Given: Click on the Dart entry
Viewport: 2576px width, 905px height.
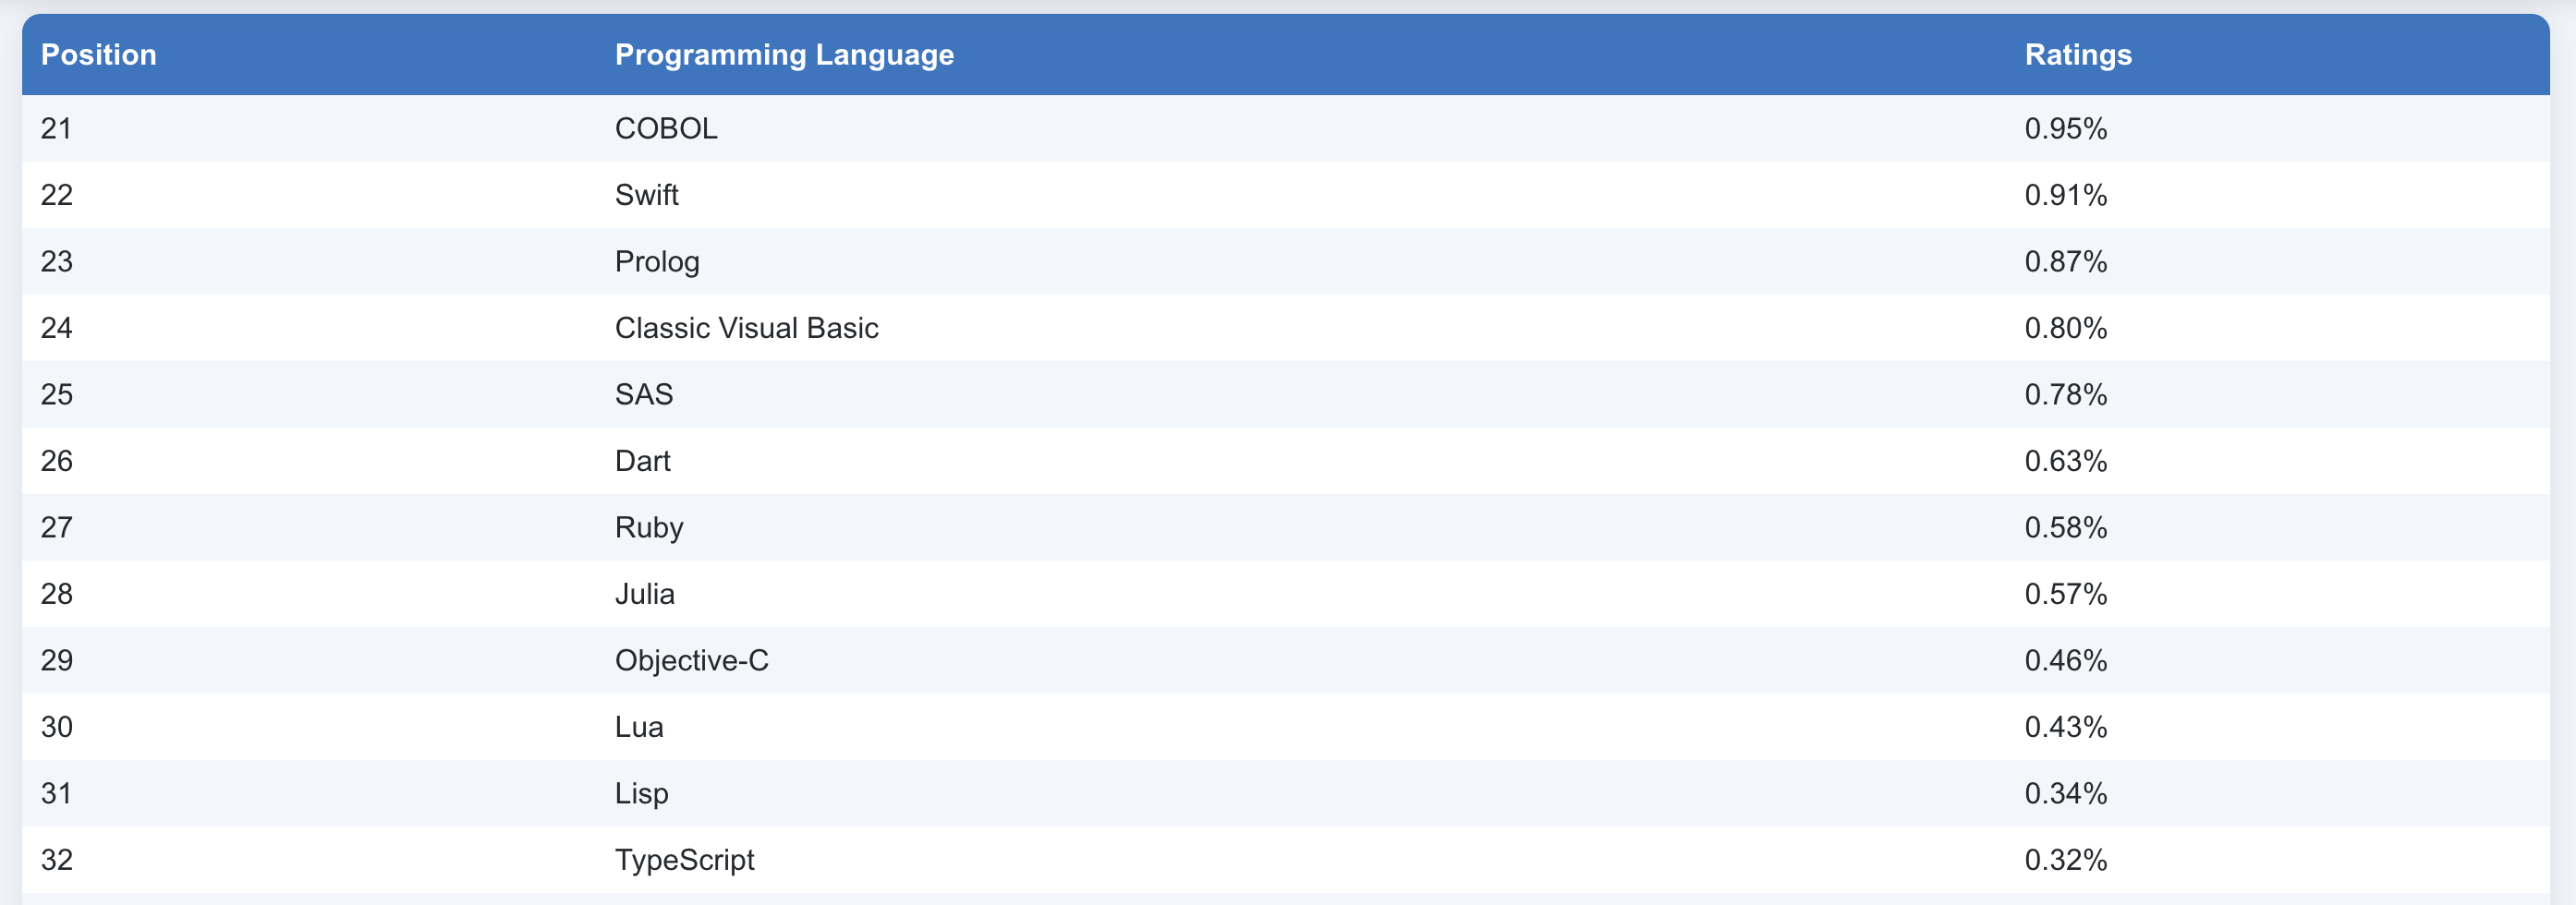Looking at the screenshot, I should coord(642,461).
